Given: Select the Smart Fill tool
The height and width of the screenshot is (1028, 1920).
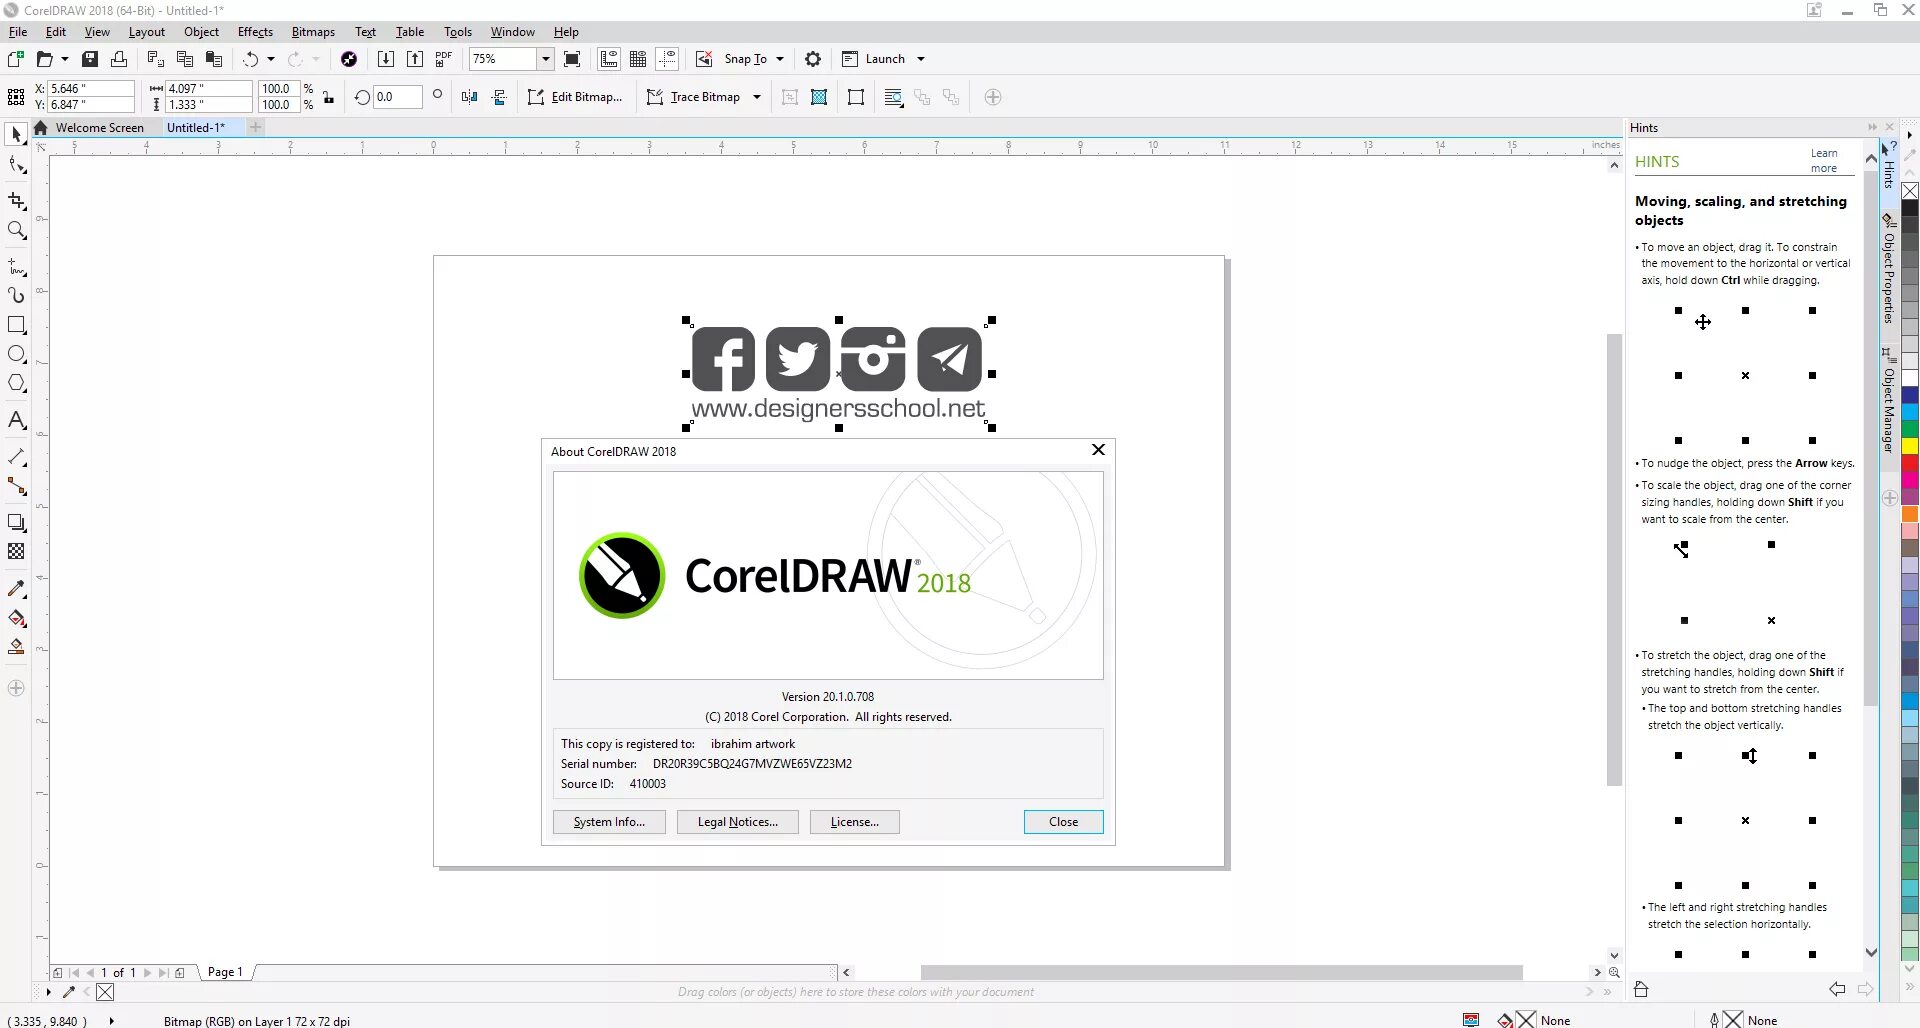Looking at the screenshot, I should tap(16, 647).
